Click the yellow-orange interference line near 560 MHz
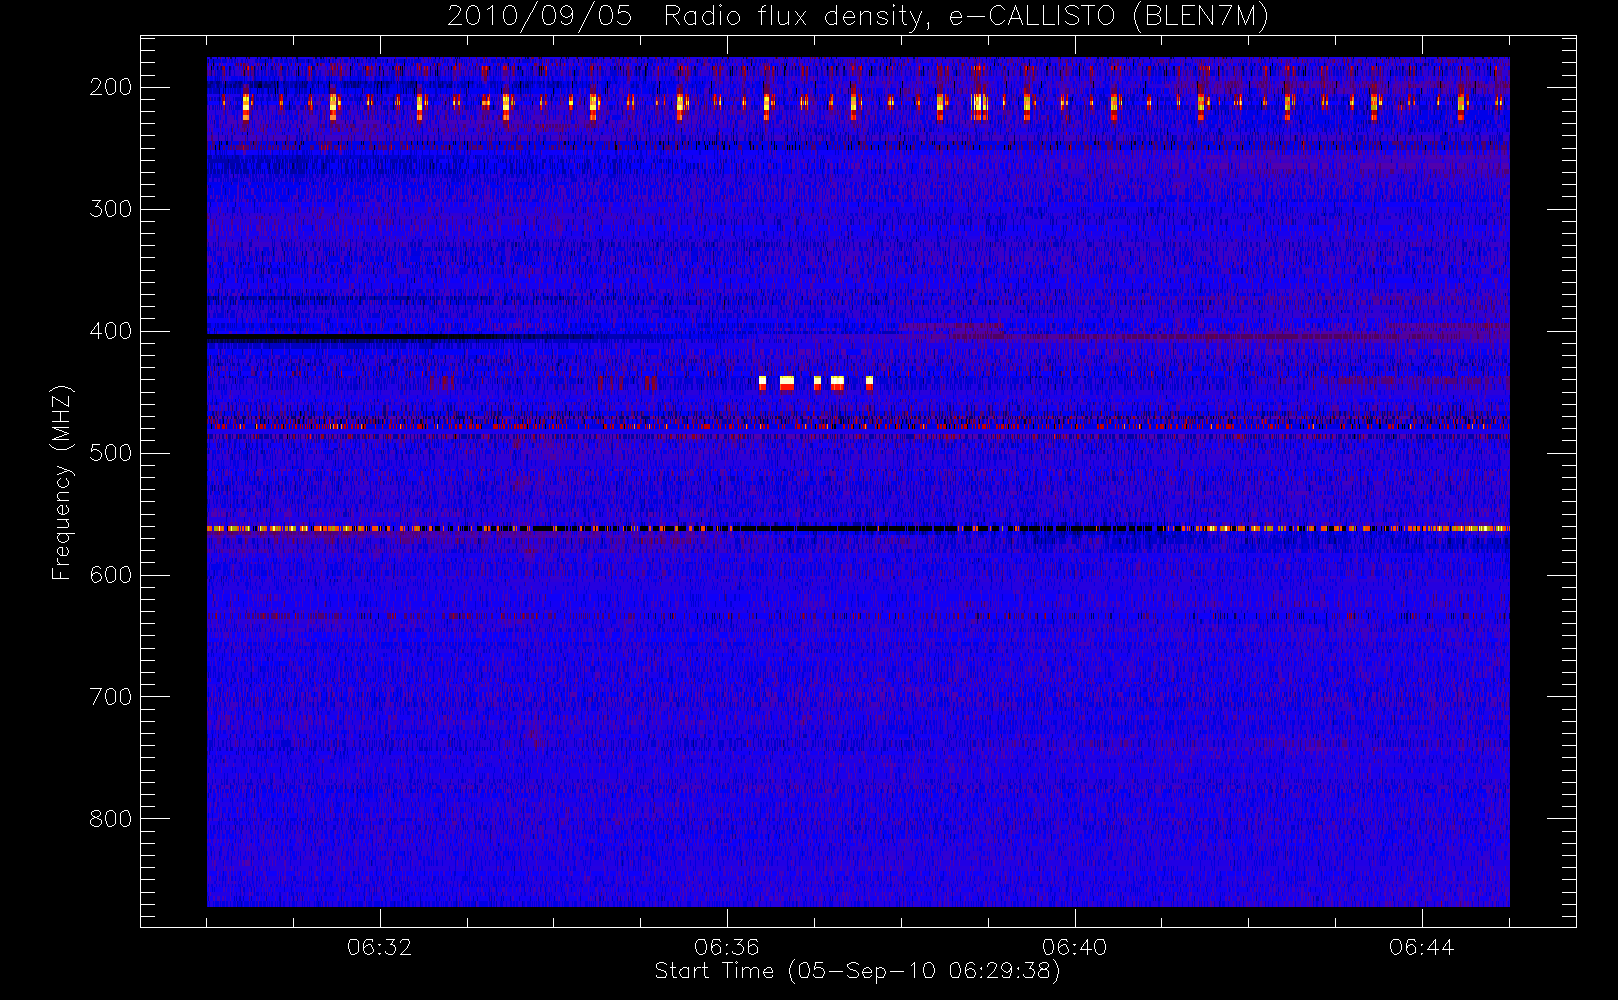 pyautogui.click(x=858, y=528)
